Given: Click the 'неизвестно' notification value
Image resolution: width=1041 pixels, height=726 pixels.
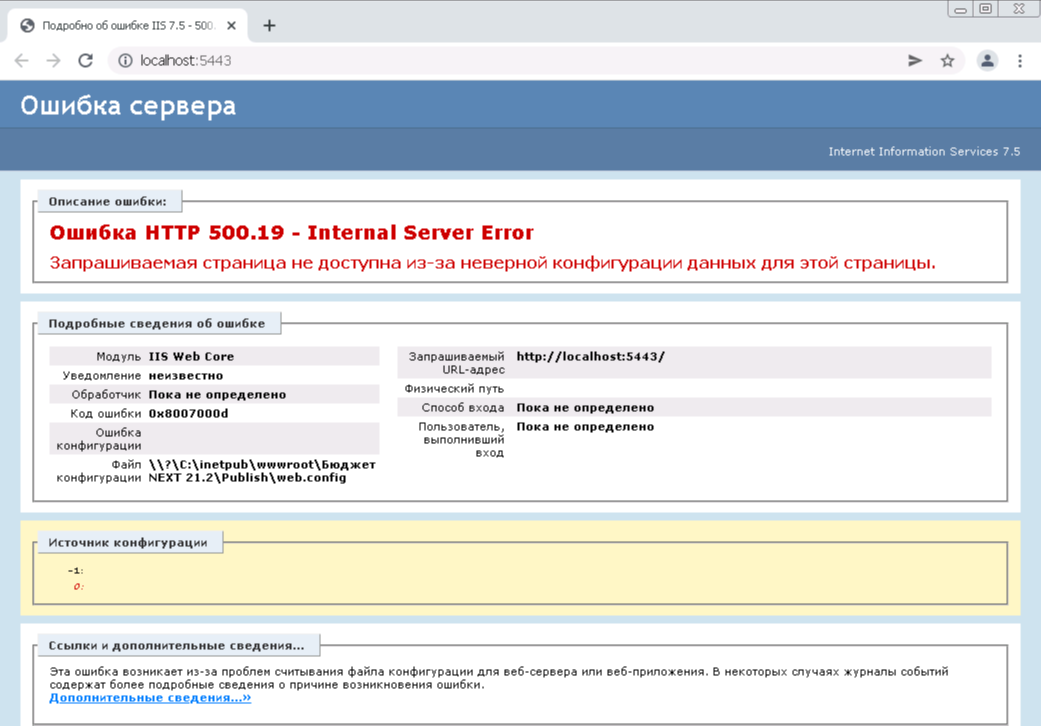Looking at the screenshot, I should 186,376.
